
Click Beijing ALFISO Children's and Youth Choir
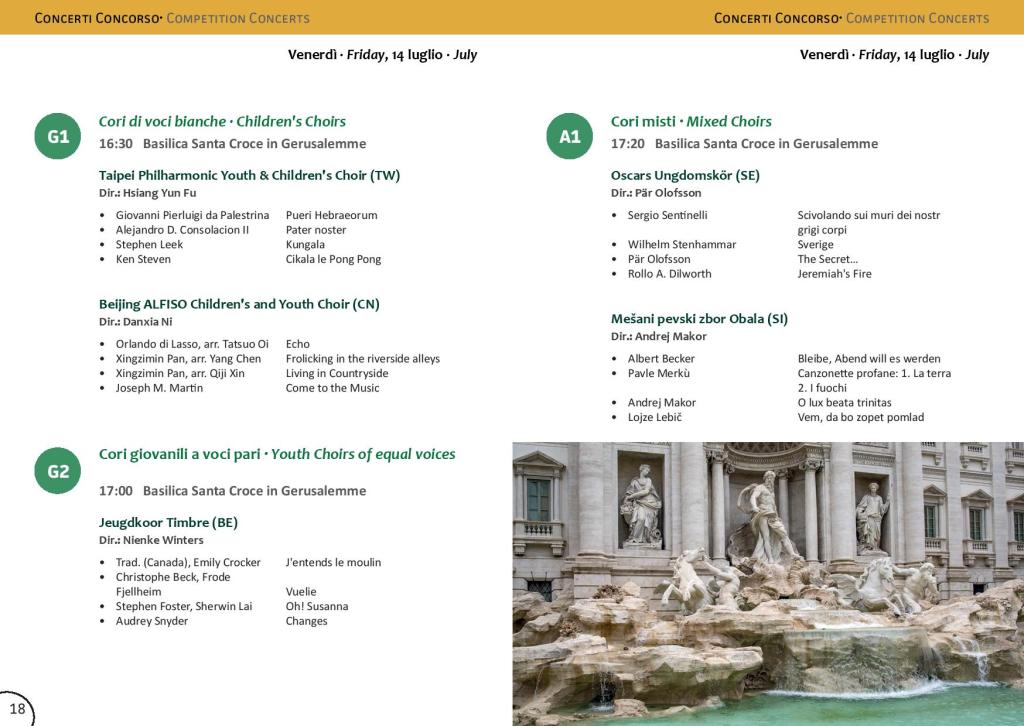click(239, 304)
